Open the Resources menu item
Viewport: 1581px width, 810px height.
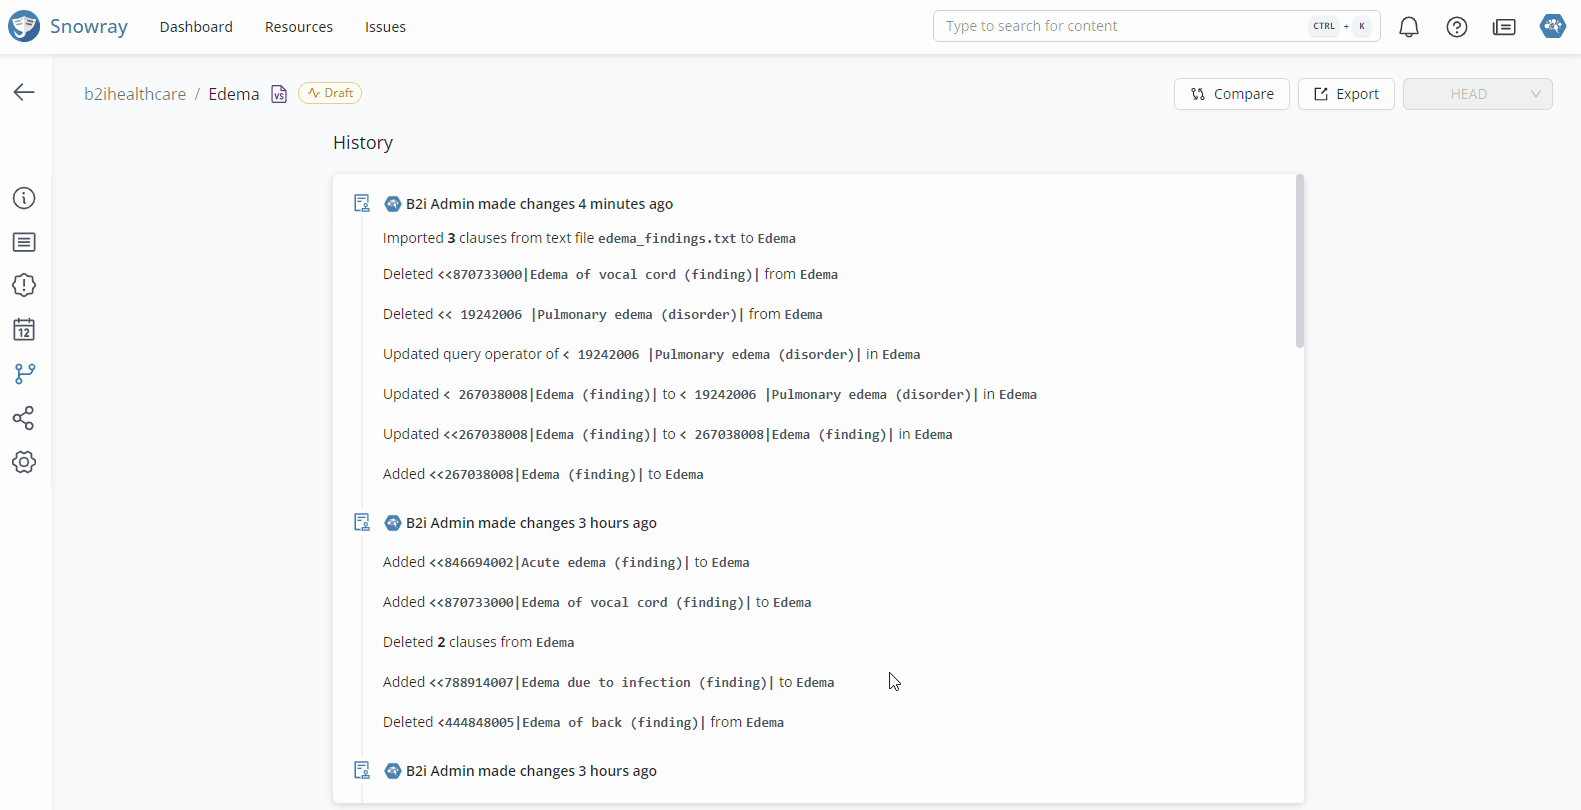pyautogui.click(x=299, y=27)
